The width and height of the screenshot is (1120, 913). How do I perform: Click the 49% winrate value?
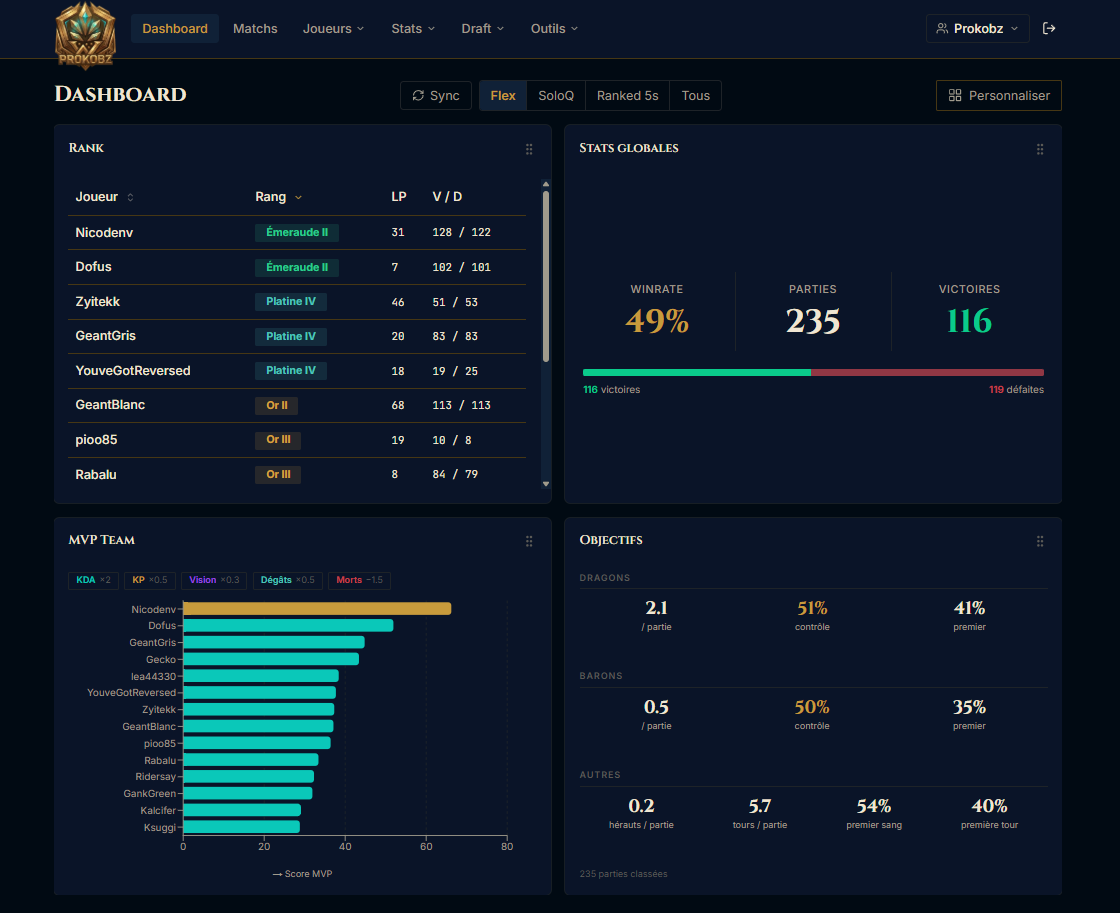656,321
